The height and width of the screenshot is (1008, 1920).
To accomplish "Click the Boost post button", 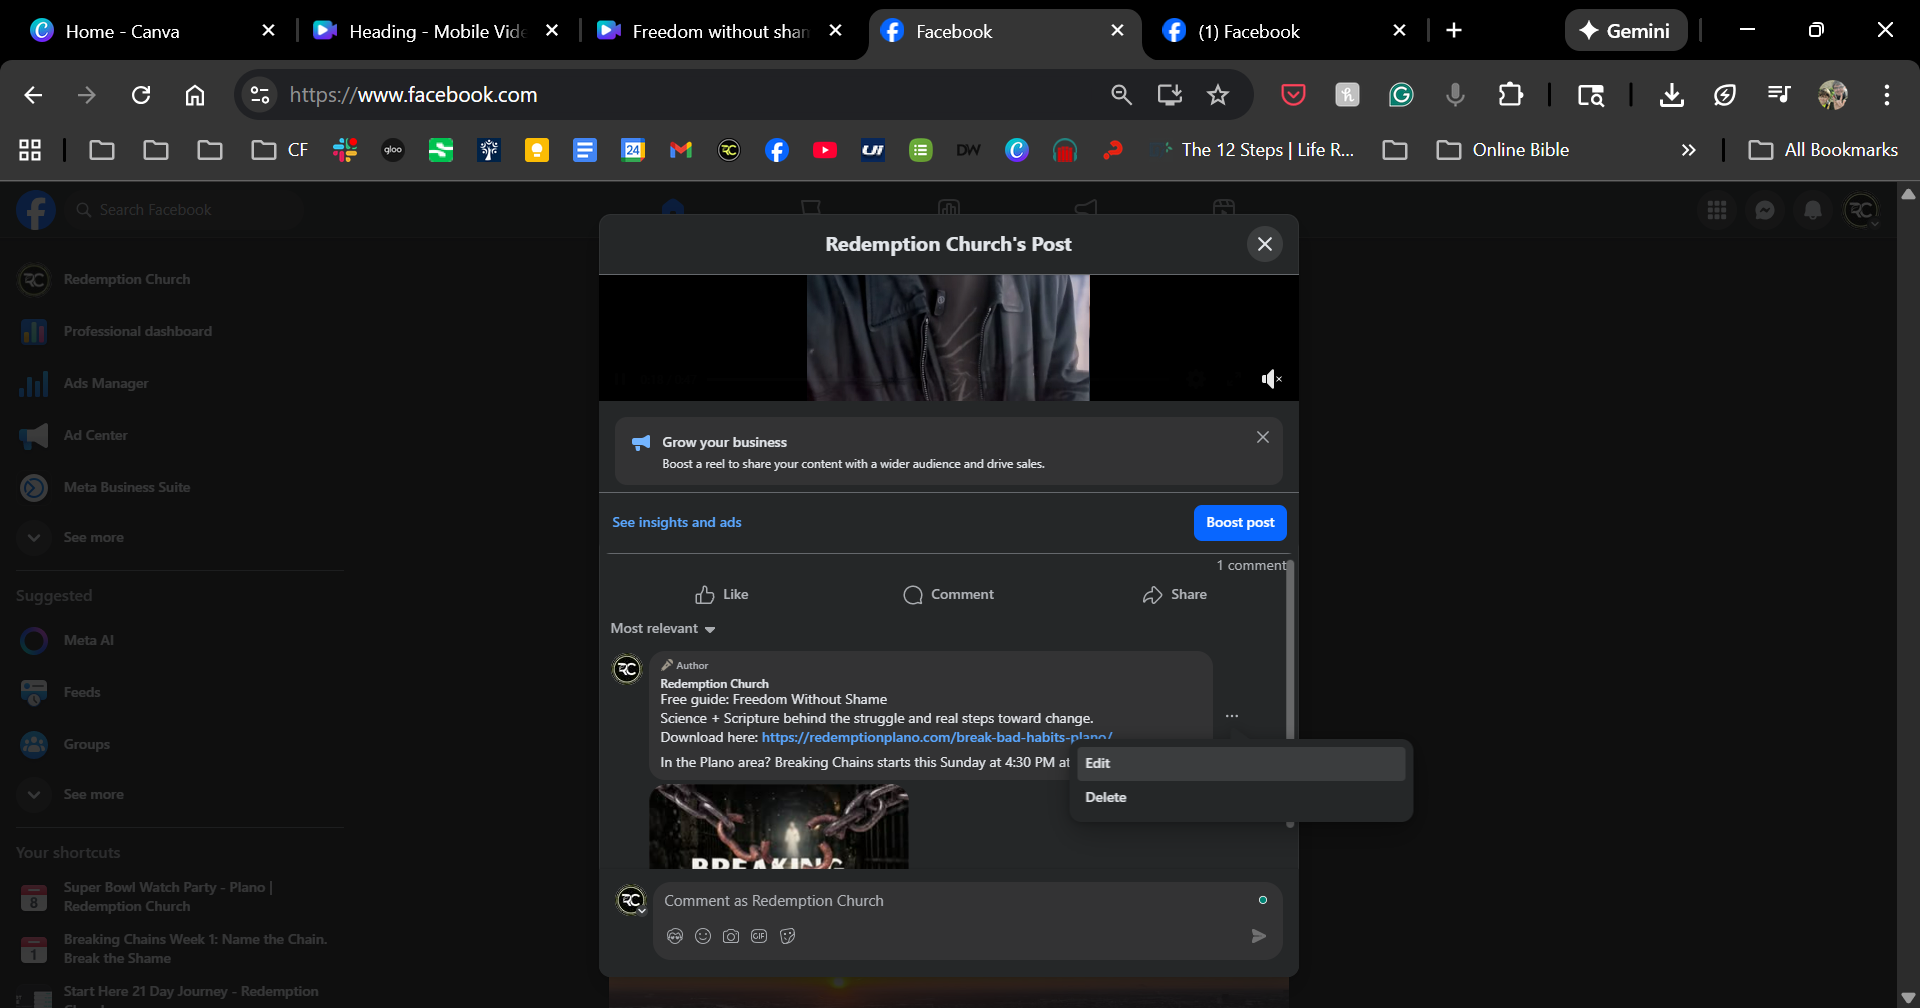I will coord(1239,523).
